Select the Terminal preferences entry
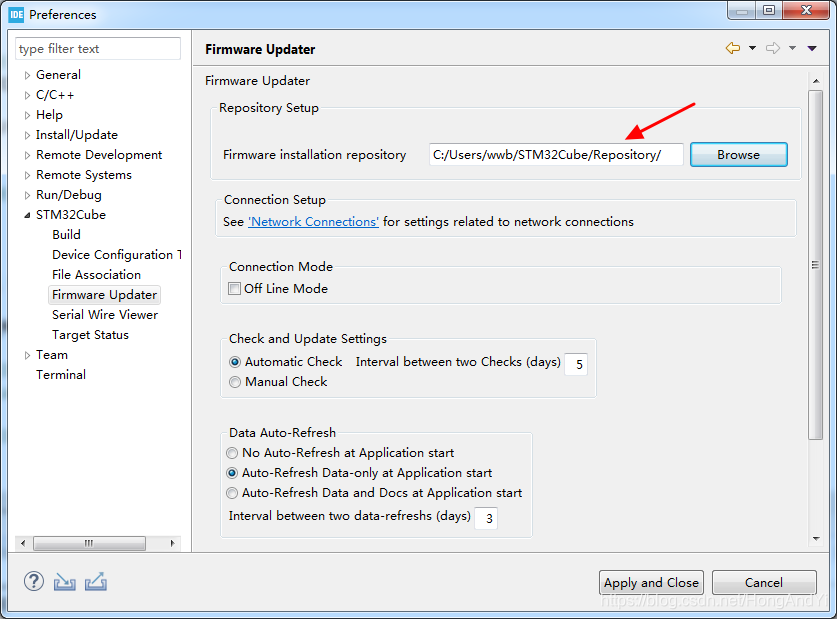Viewport: 837px width, 619px height. 61,375
